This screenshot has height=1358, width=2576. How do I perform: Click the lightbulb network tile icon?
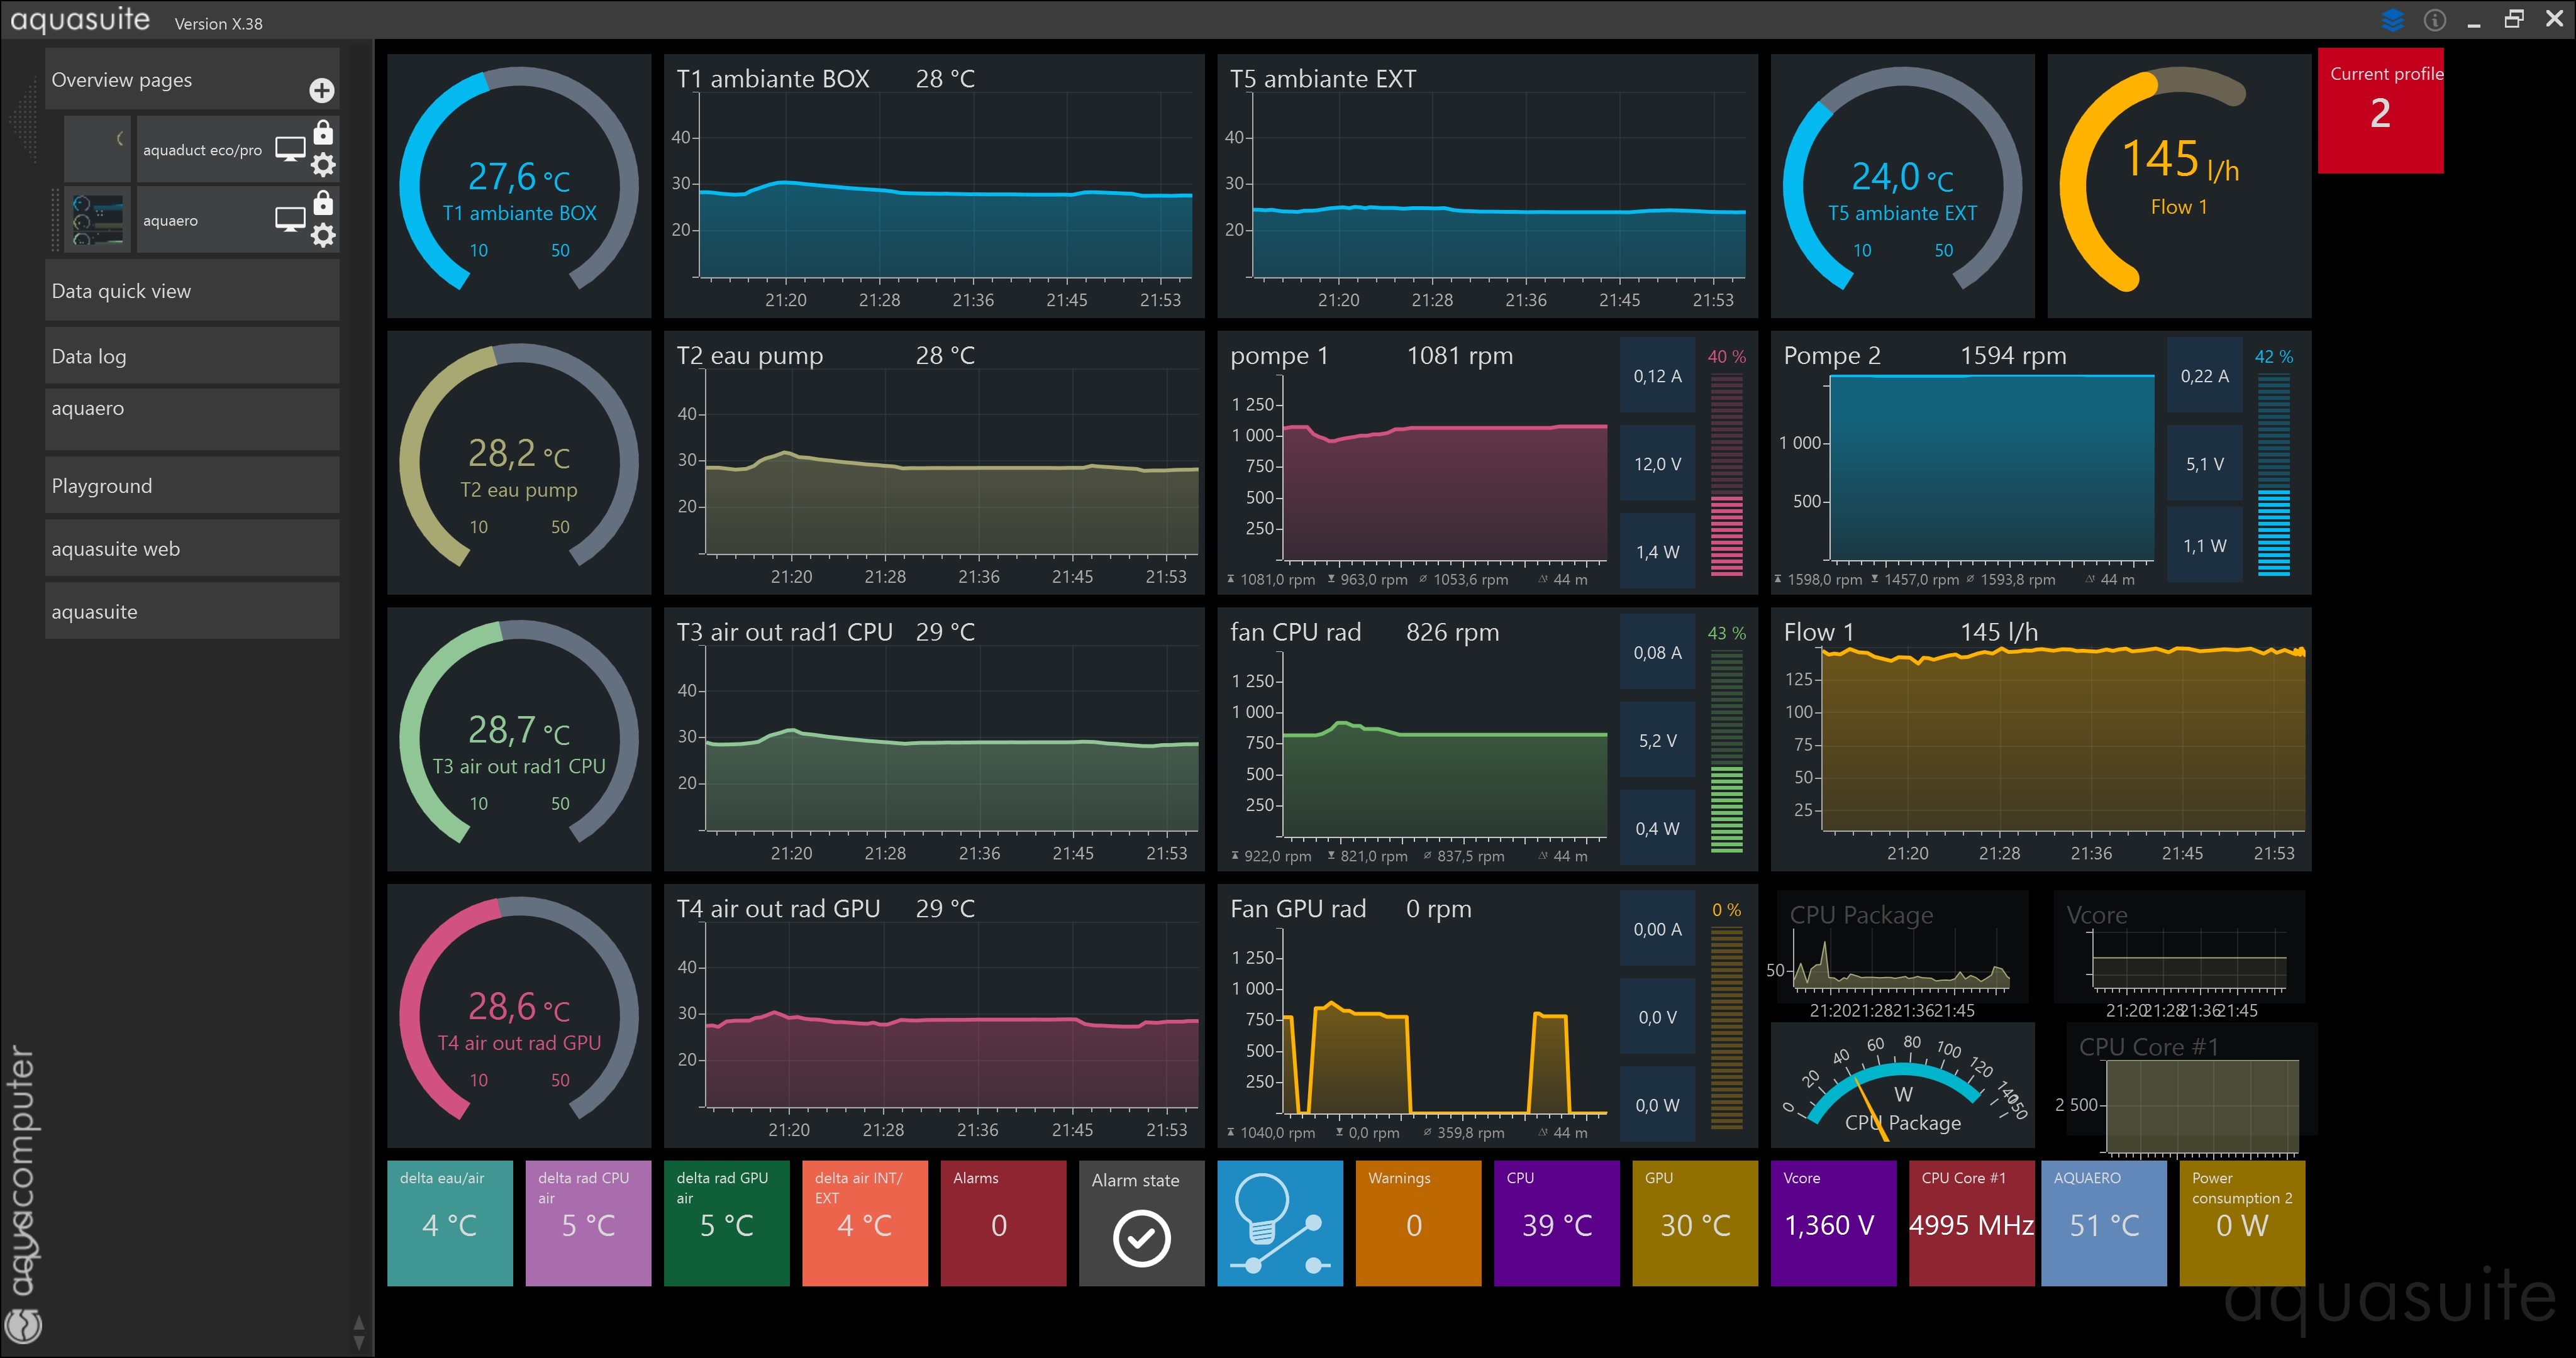(x=1279, y=1222)
